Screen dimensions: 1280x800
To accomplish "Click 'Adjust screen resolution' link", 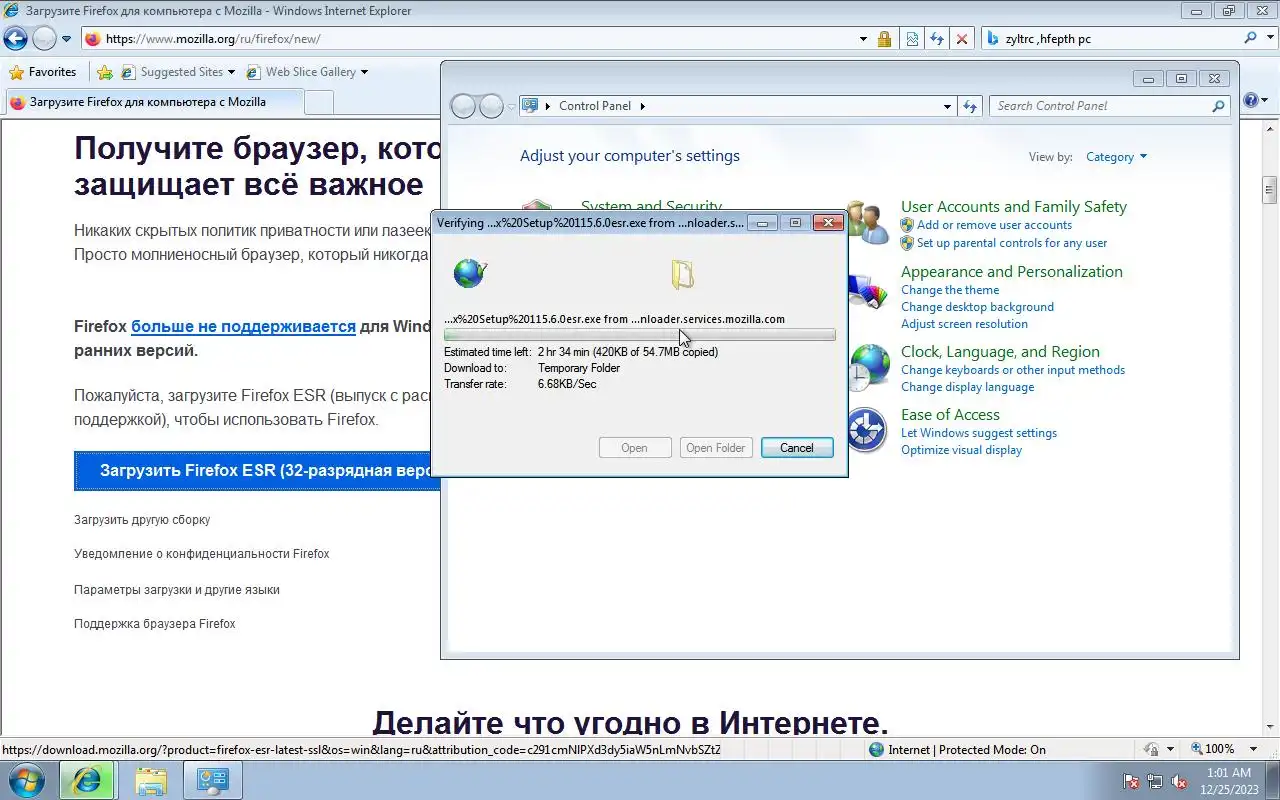I will (964, 324).
